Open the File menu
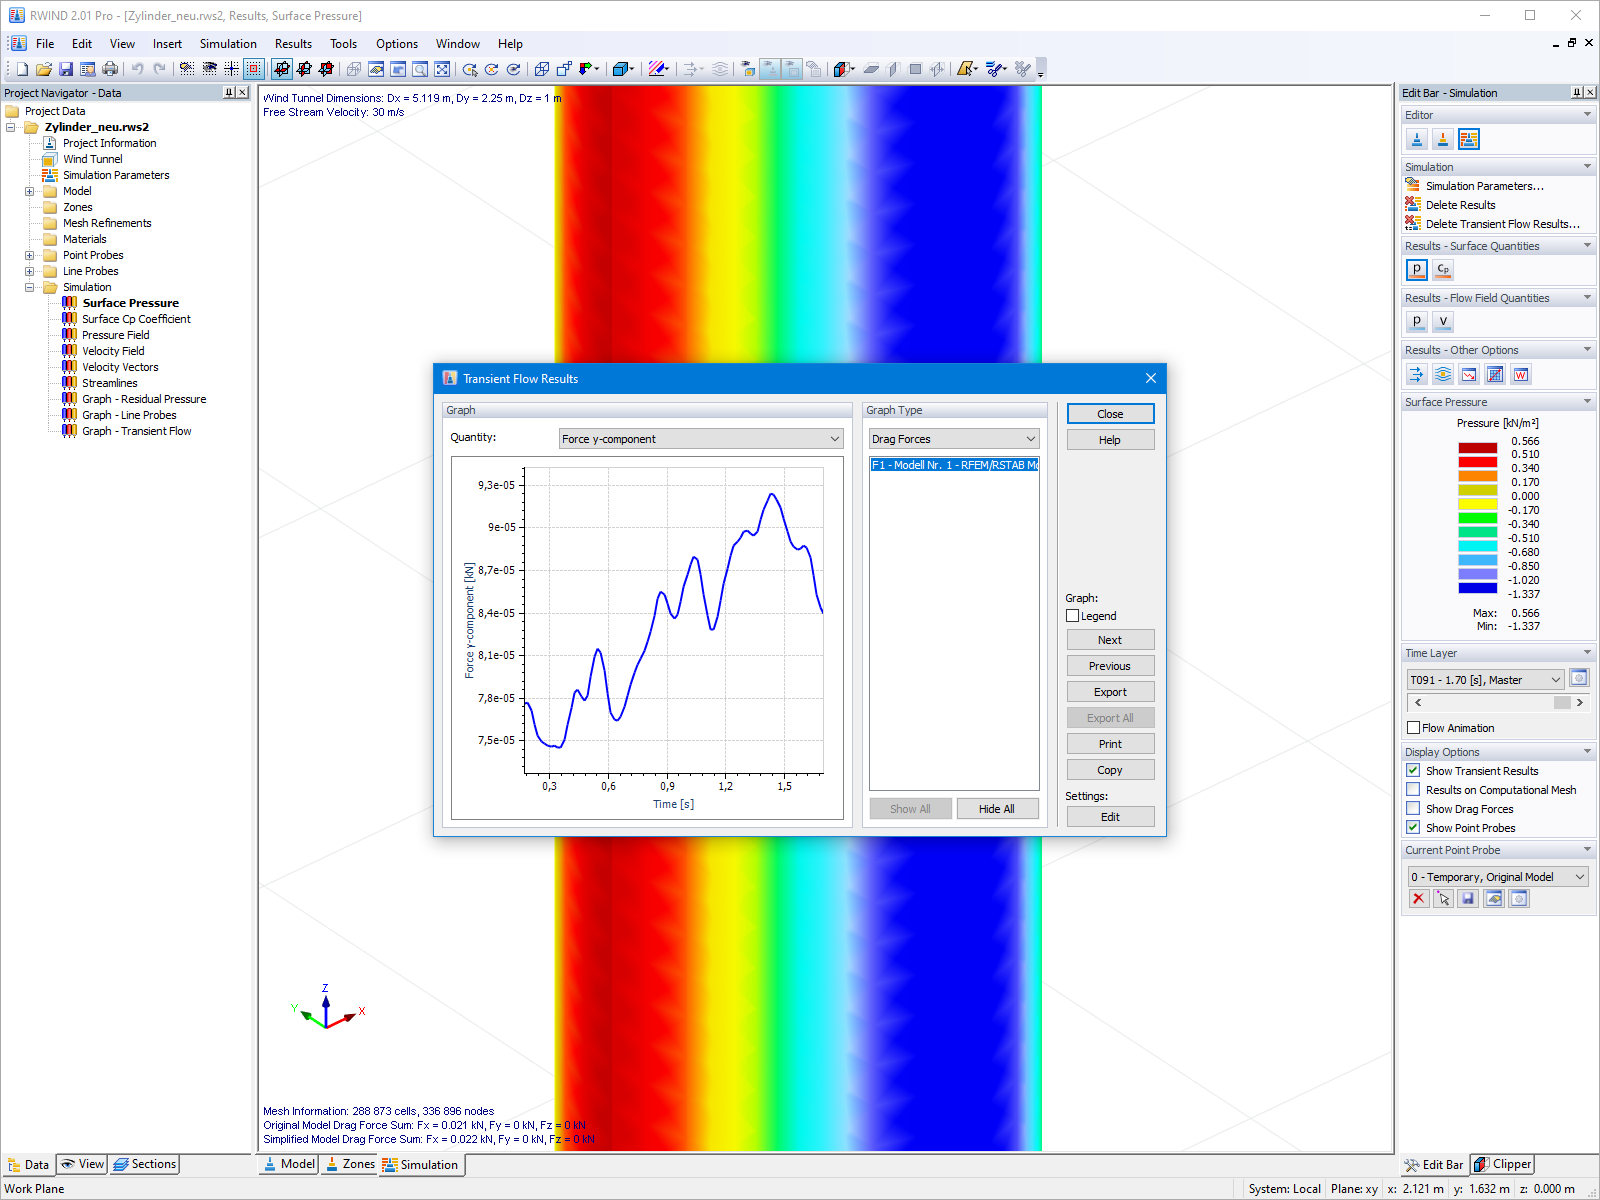This screenshot has width=1600, height=1200. tap(45, 44)
